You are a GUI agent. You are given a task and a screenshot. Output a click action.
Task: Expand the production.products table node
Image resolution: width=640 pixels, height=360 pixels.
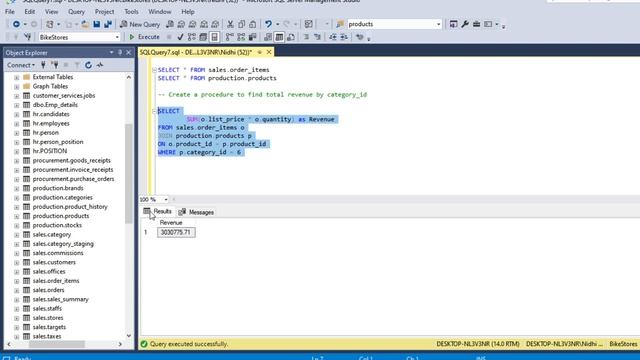[16, 216]
